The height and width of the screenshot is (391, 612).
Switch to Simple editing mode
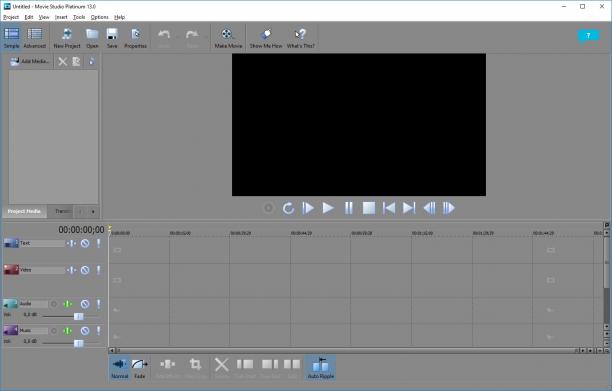pyautogui.click(x=11, y=38)
